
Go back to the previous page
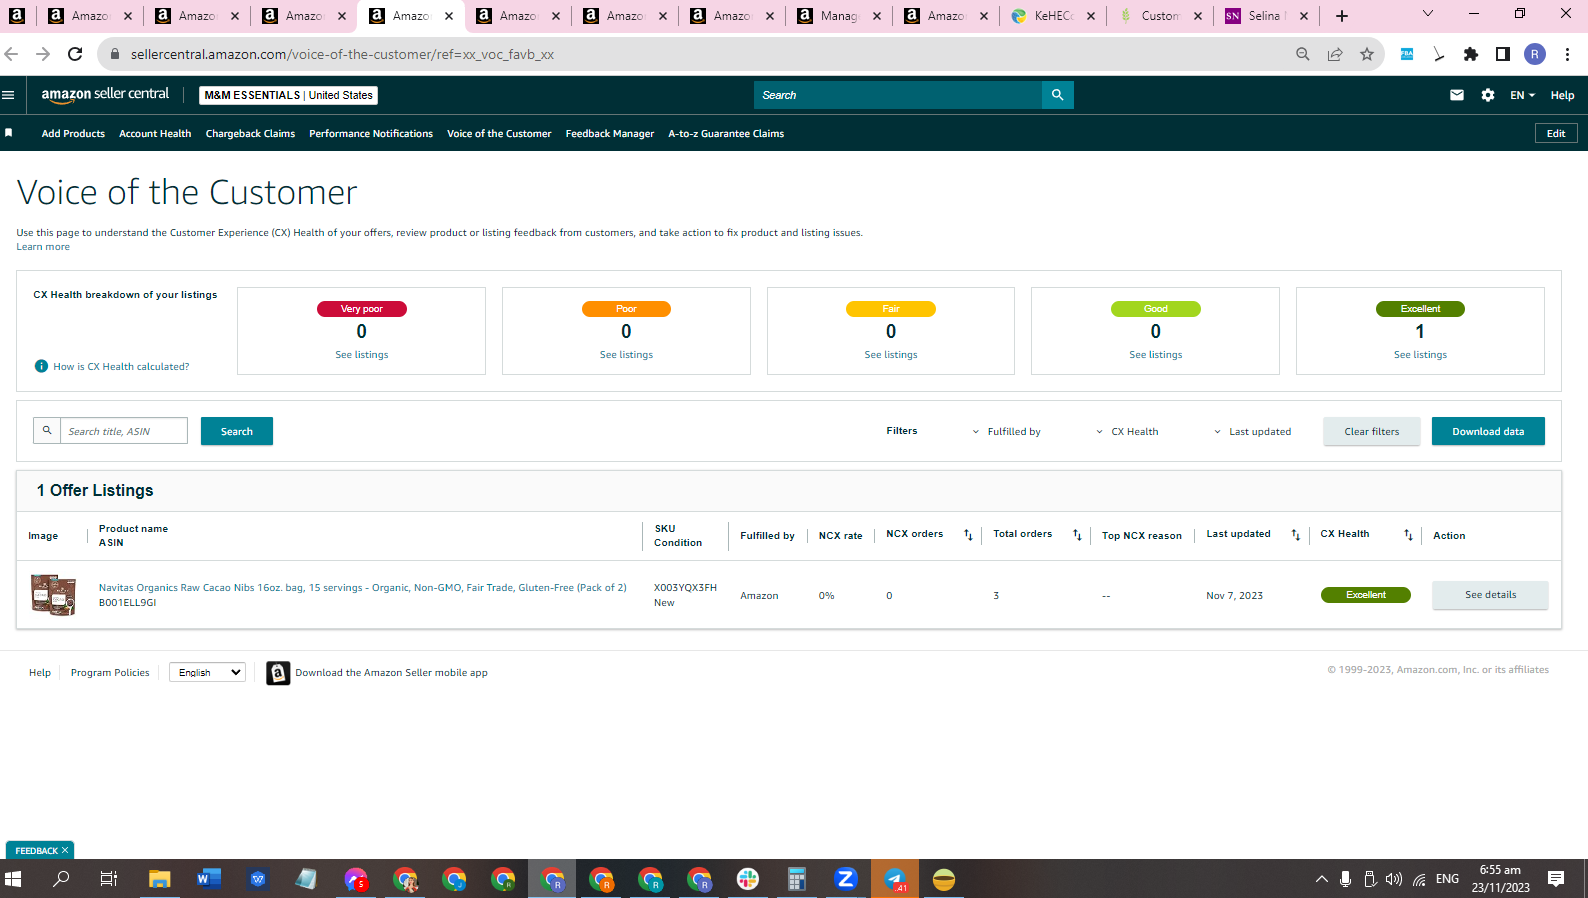pos(12,54)
